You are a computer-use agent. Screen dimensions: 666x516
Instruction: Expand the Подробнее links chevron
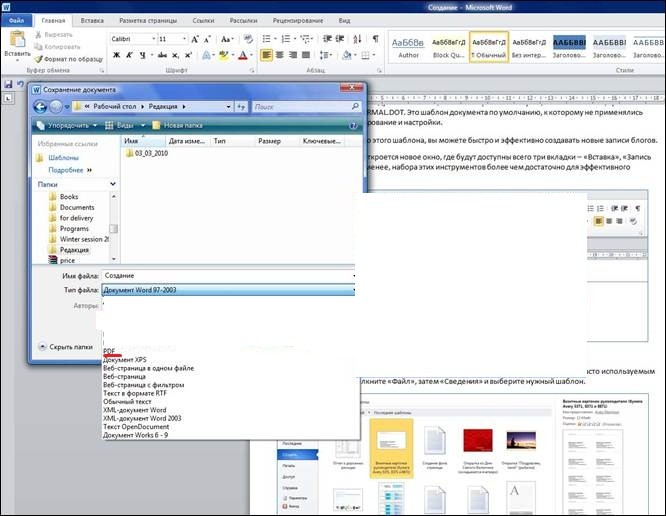[x=89, y=170]
